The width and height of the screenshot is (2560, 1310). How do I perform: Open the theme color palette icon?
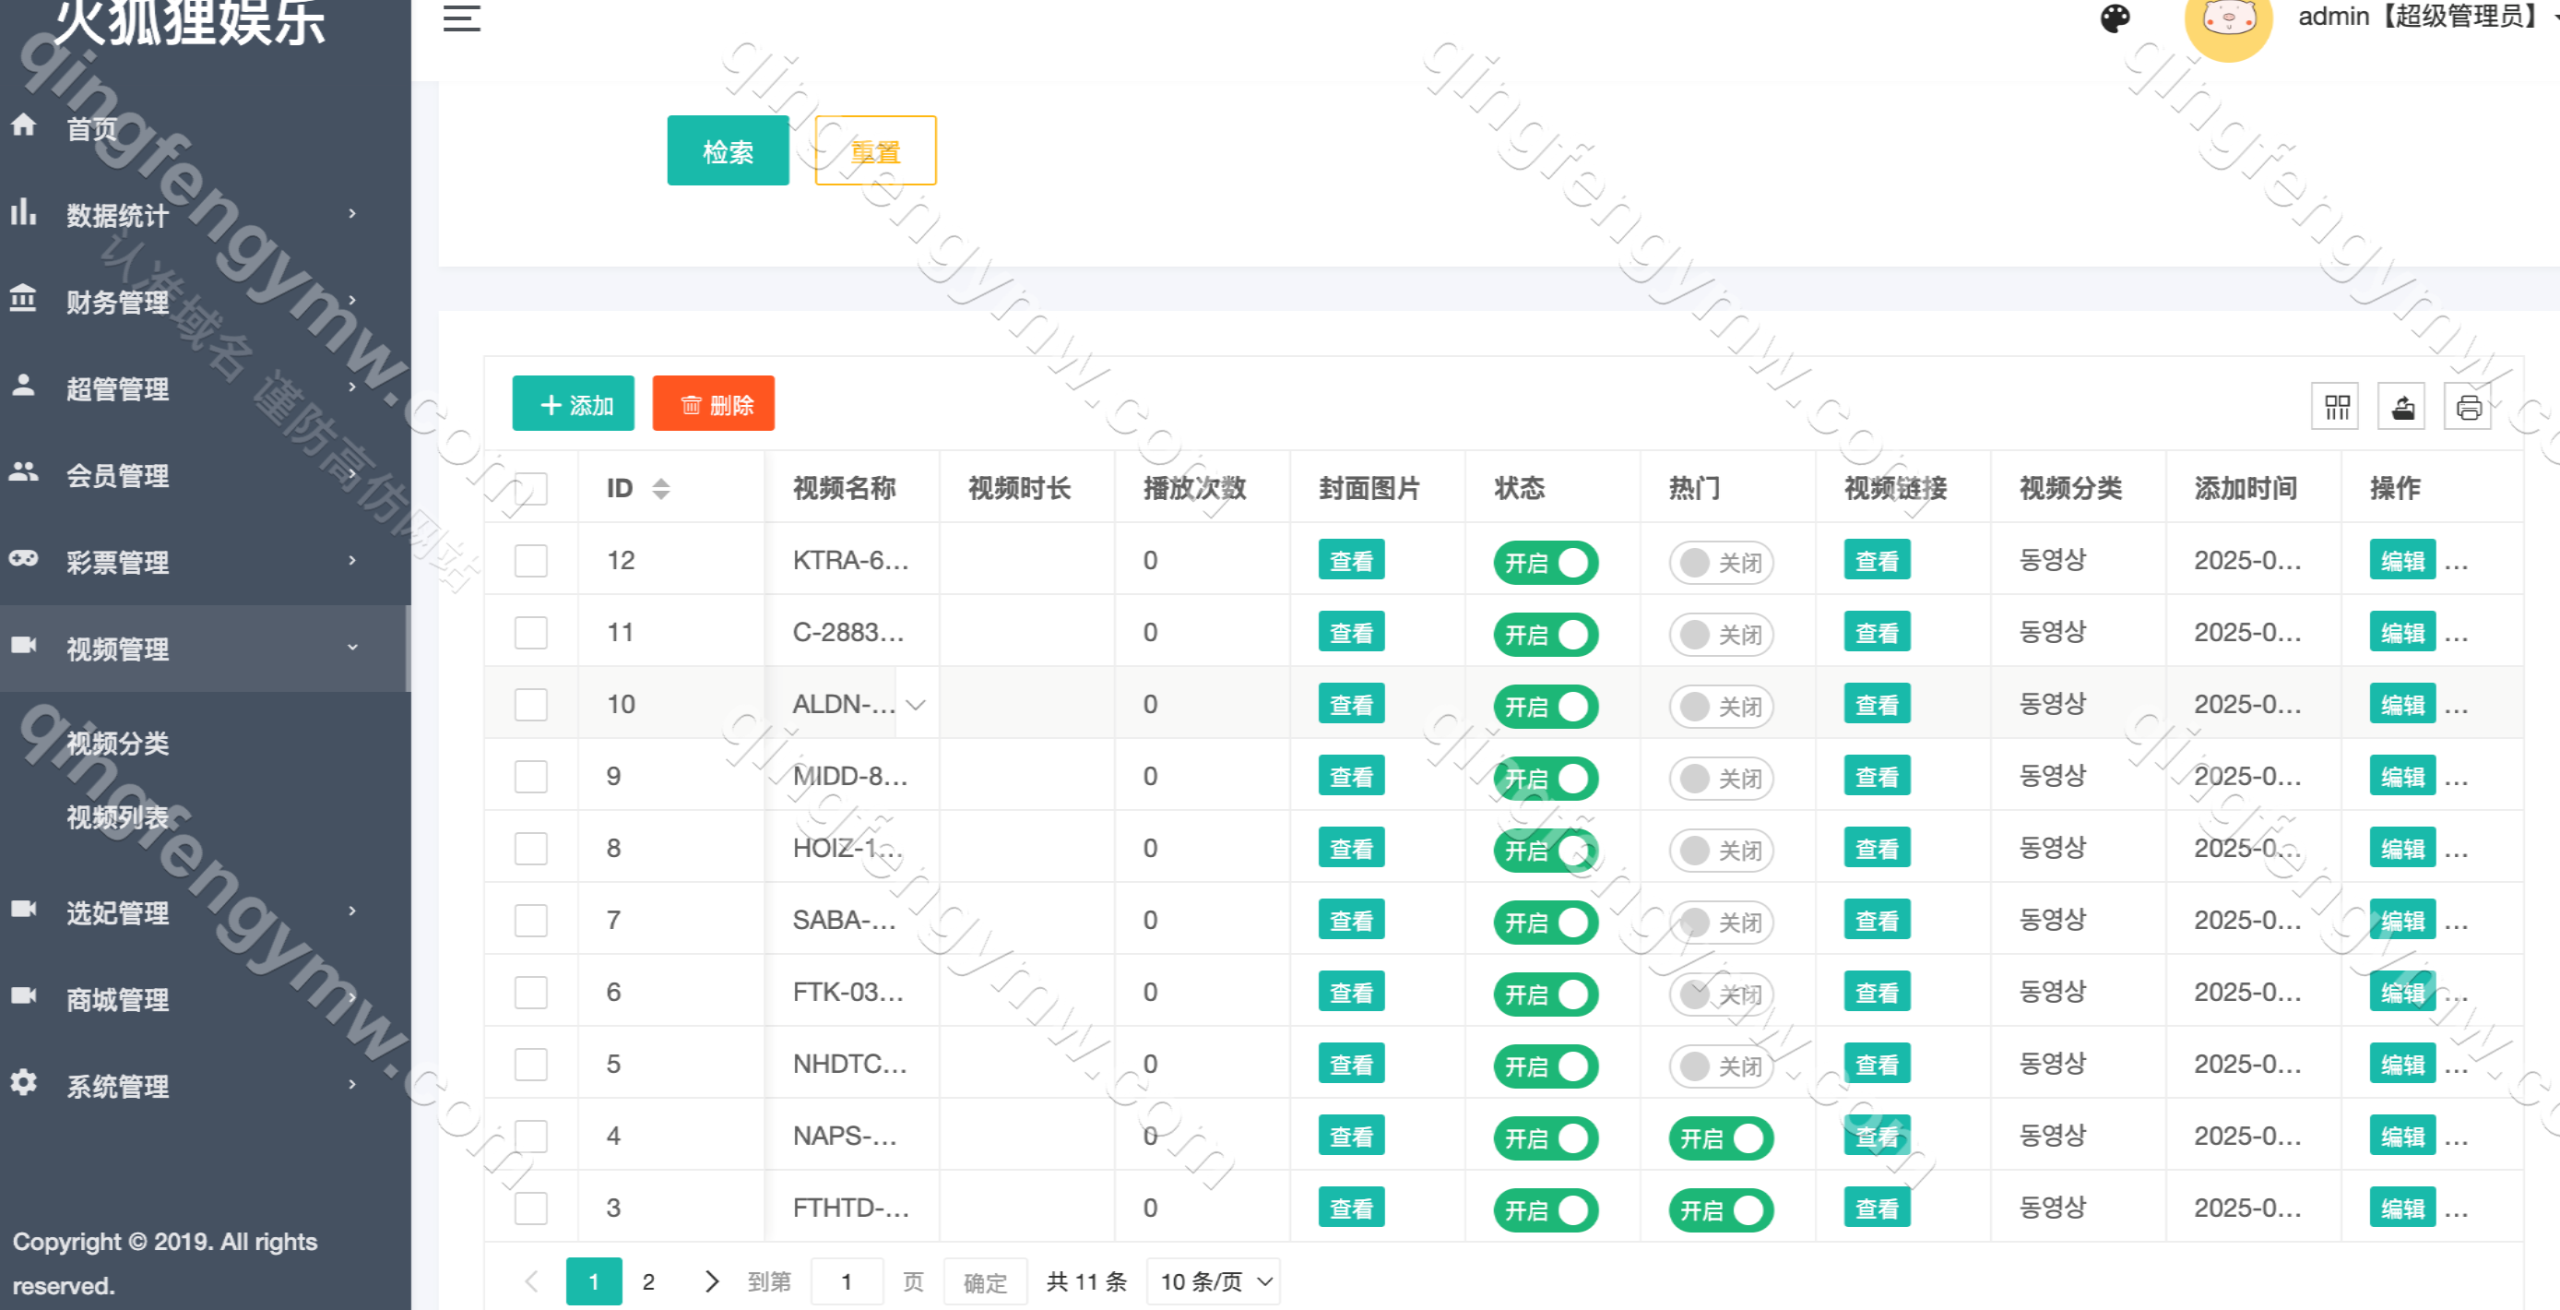2114,18
